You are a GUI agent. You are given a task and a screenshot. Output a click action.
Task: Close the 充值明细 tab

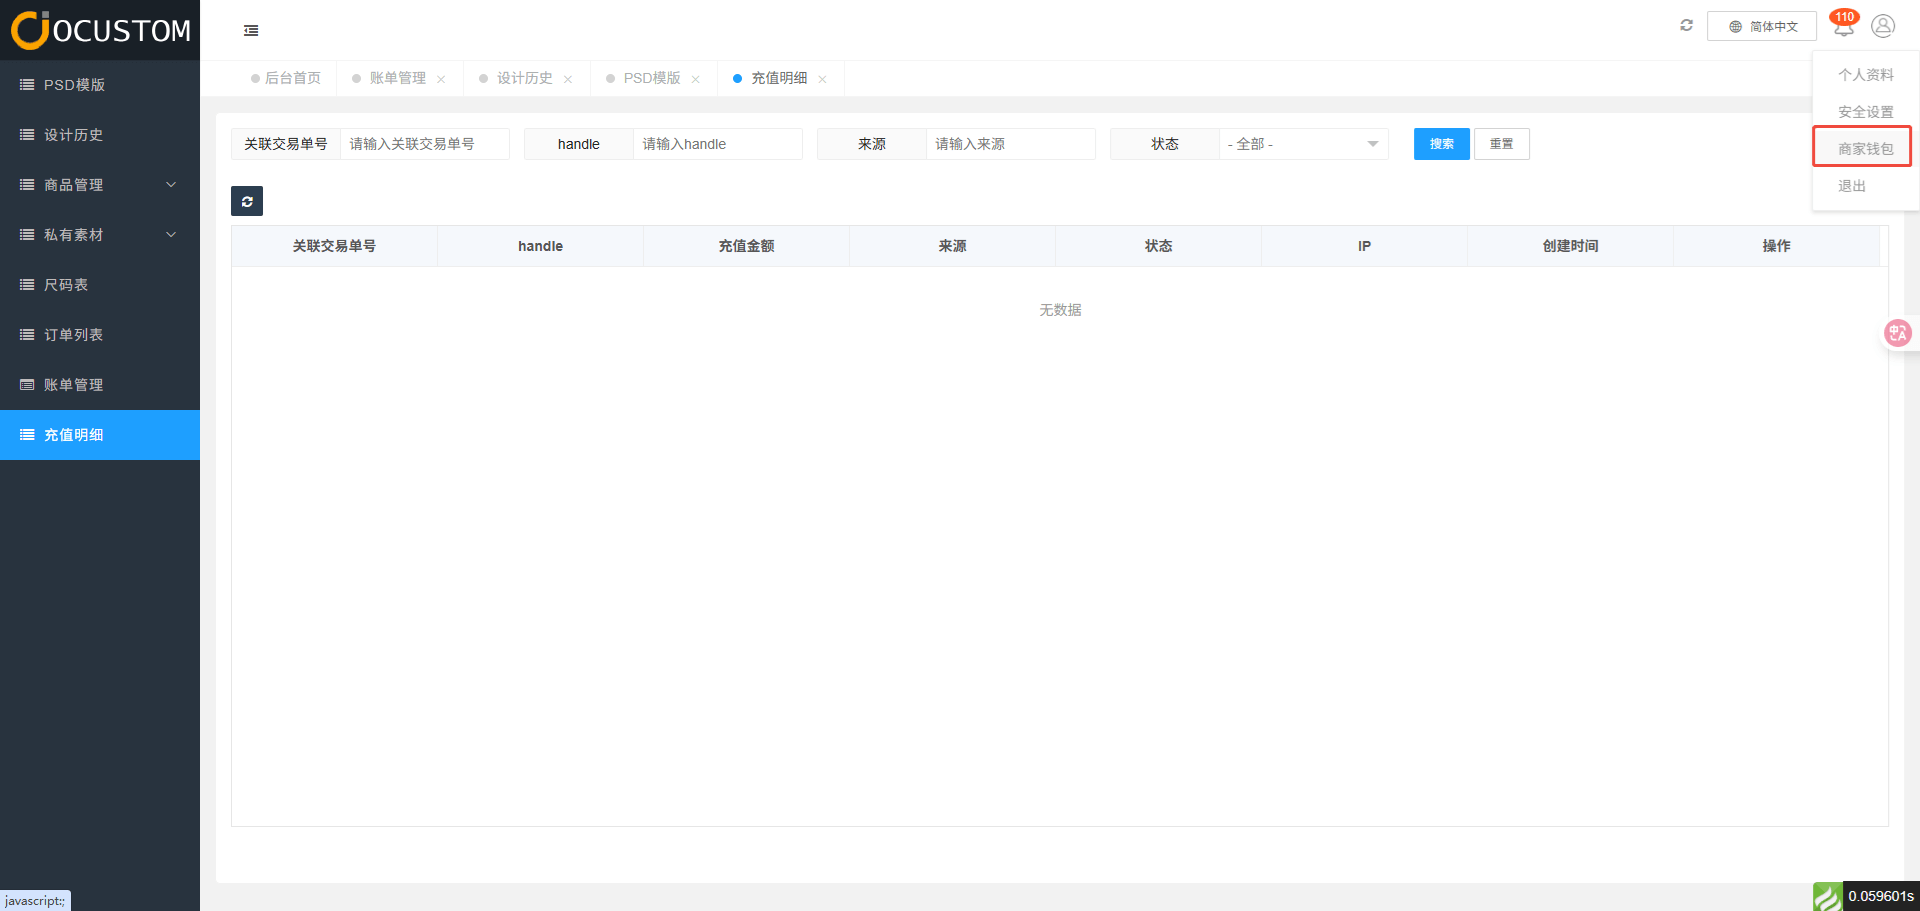822,79
